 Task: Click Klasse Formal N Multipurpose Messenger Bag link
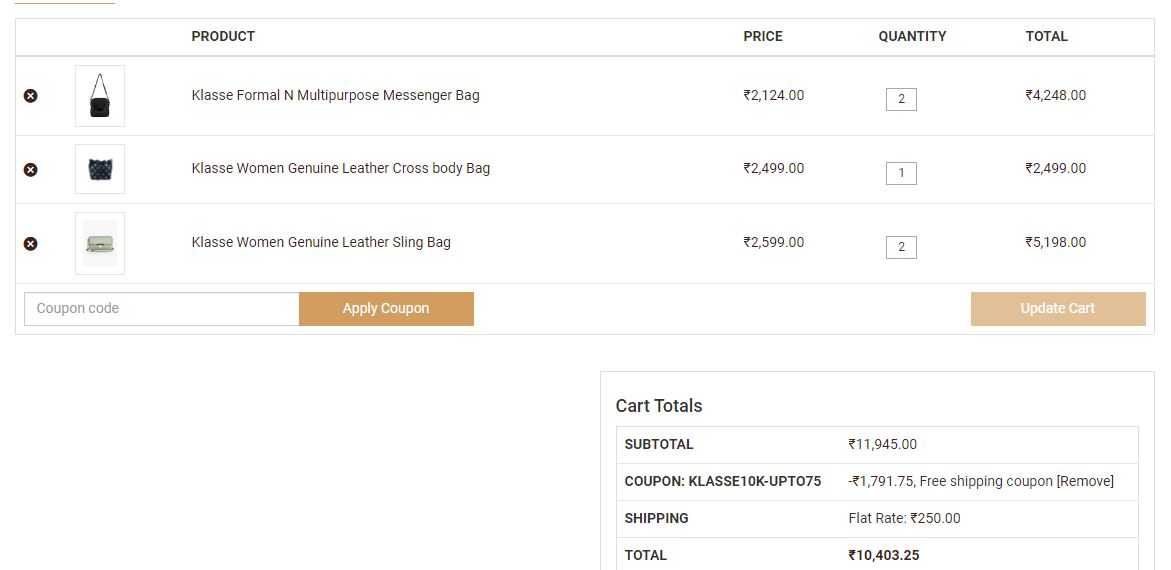[x=335, y=96]
